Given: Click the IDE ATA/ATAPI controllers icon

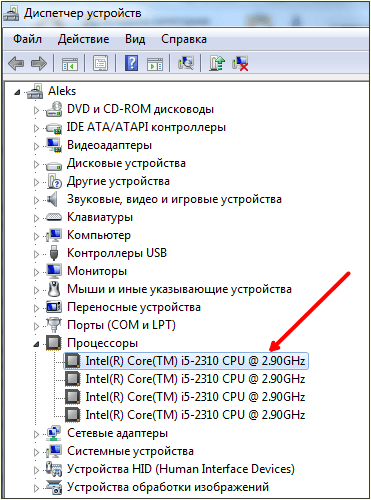Looking at the screenshot, I should pyautogui.click(x=54, y=128).
